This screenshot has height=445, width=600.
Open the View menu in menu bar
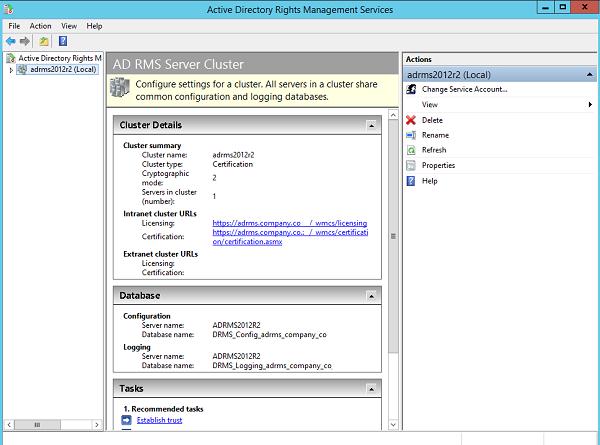point(69,26)
